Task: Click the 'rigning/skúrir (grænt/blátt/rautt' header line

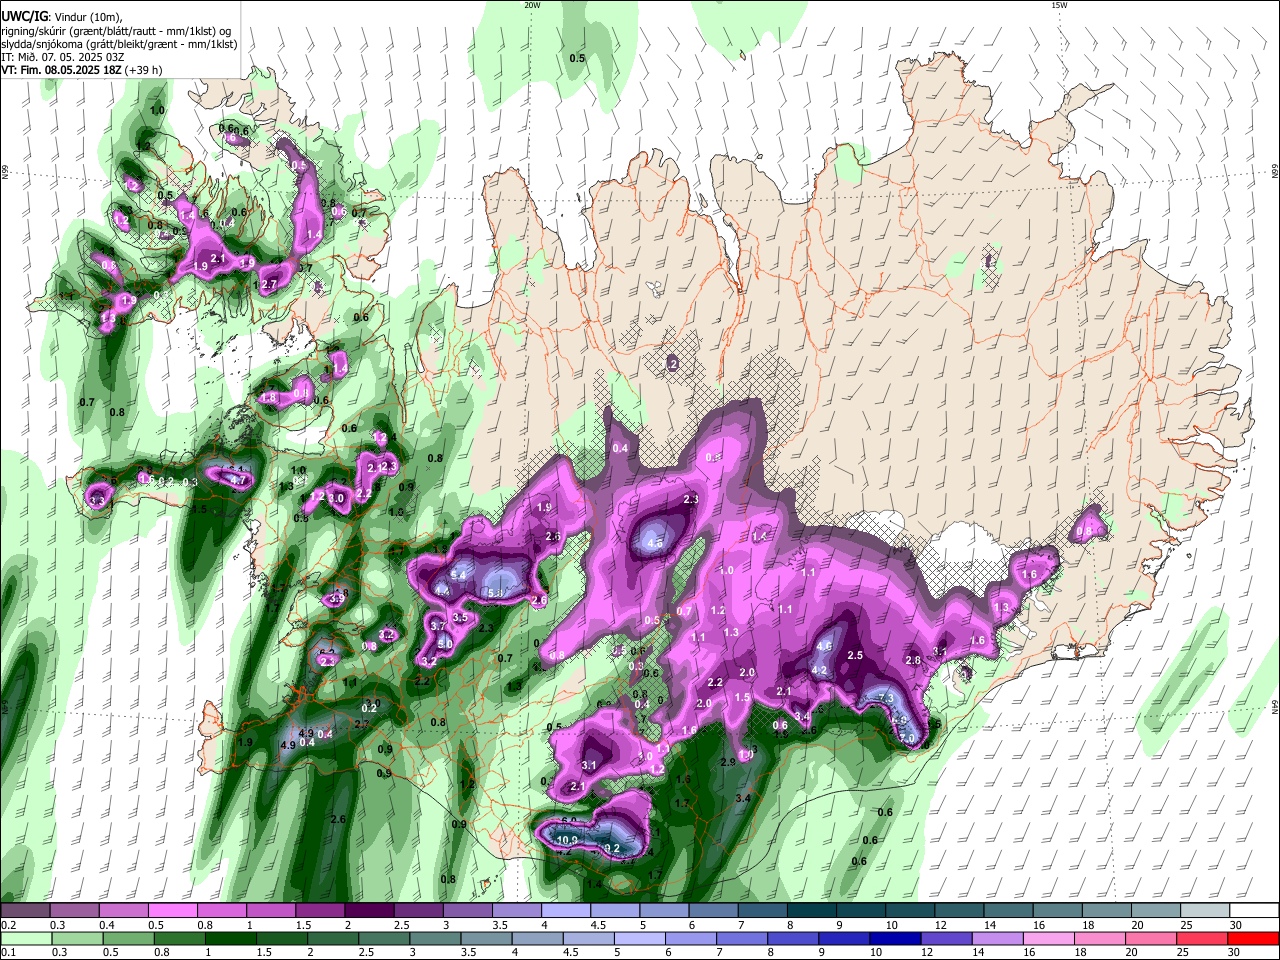Action: click(118, 31)
